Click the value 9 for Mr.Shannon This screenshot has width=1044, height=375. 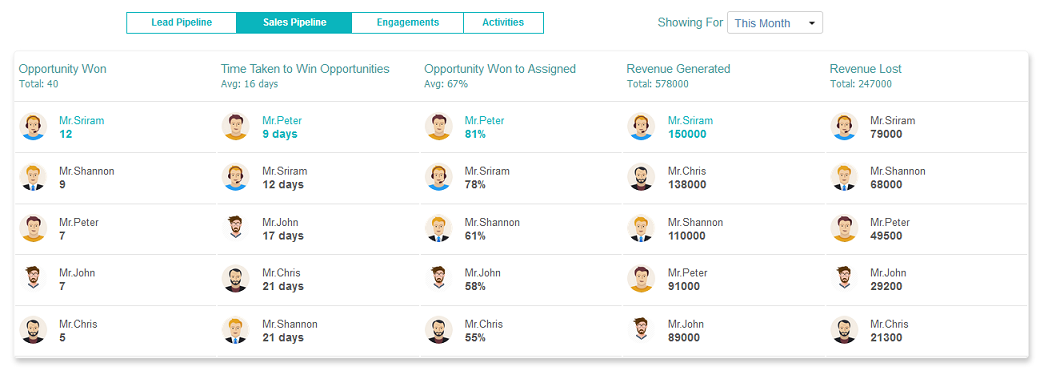pos(62,185)
